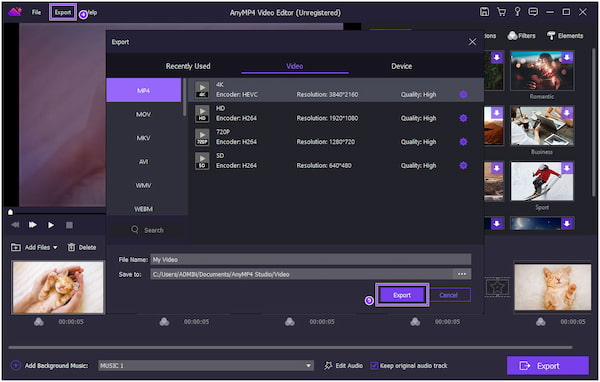Select the MOV format
Screen dimensions: 600x382
coord(144,114)
